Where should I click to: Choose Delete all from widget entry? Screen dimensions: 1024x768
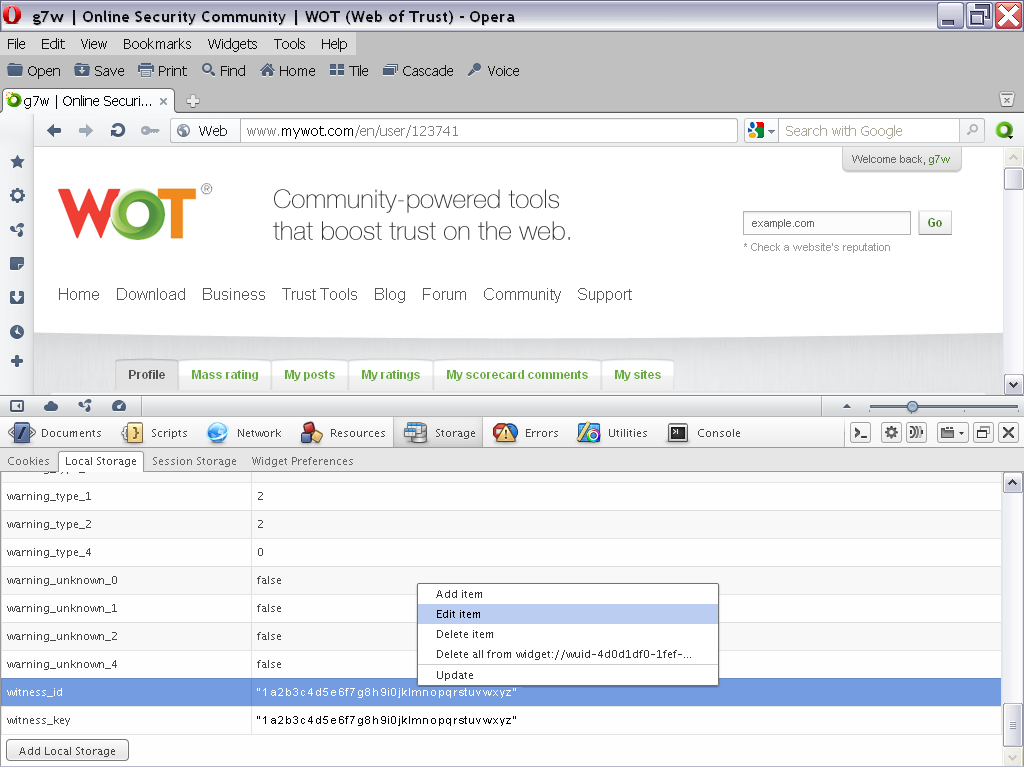(x=568, y=654)
